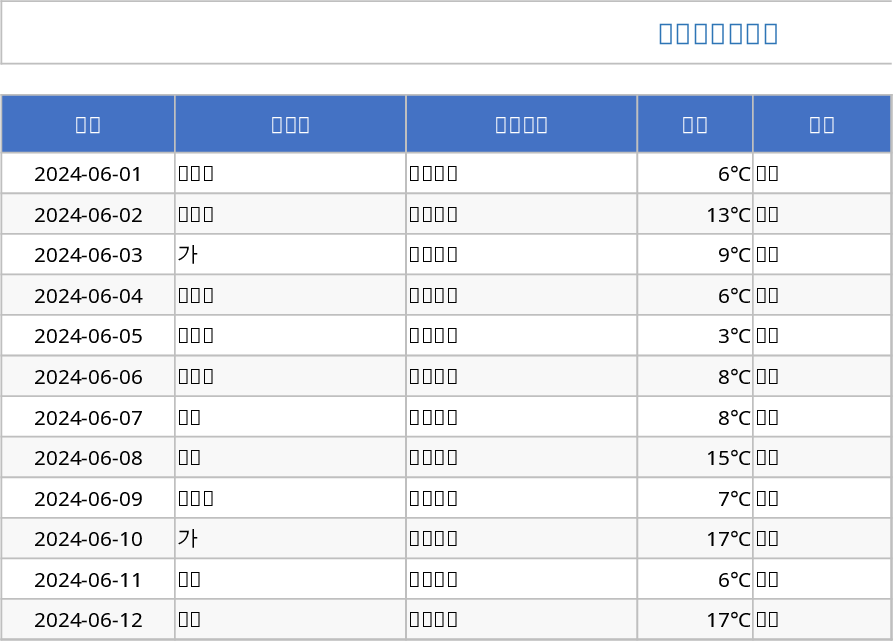Click the rightmost blue column header
This screenshot has width=893, height=641.
[x=822, y=124]
